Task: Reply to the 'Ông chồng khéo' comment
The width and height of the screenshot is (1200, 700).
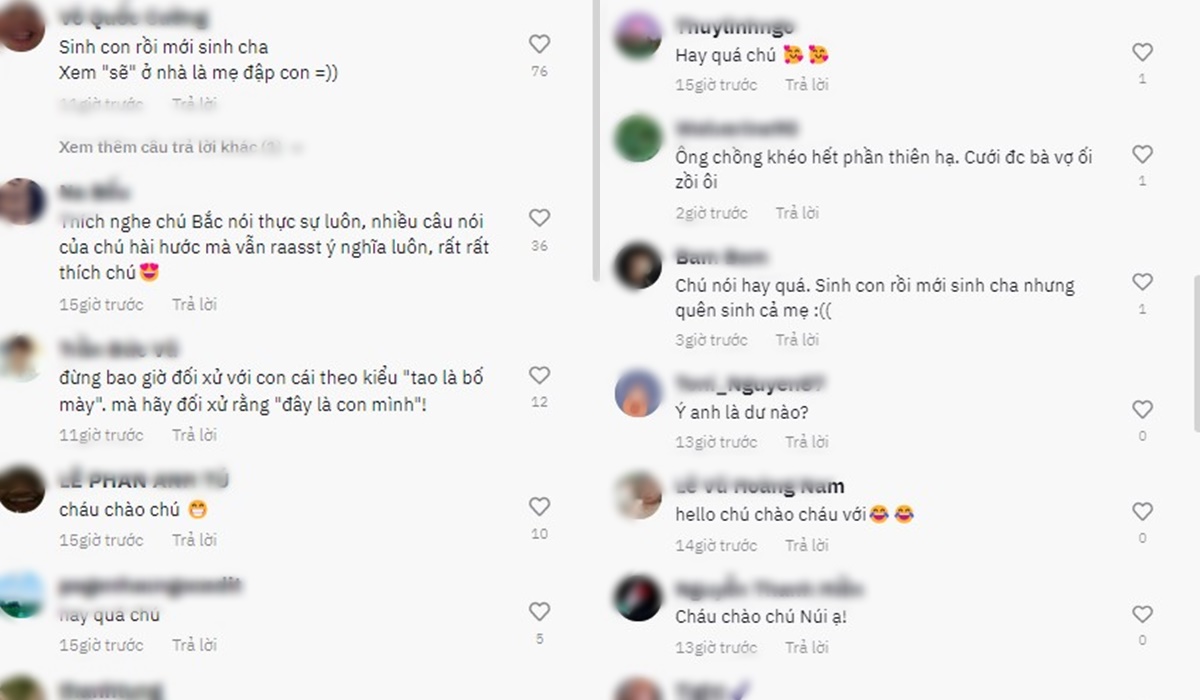Action: pos(797,213)
